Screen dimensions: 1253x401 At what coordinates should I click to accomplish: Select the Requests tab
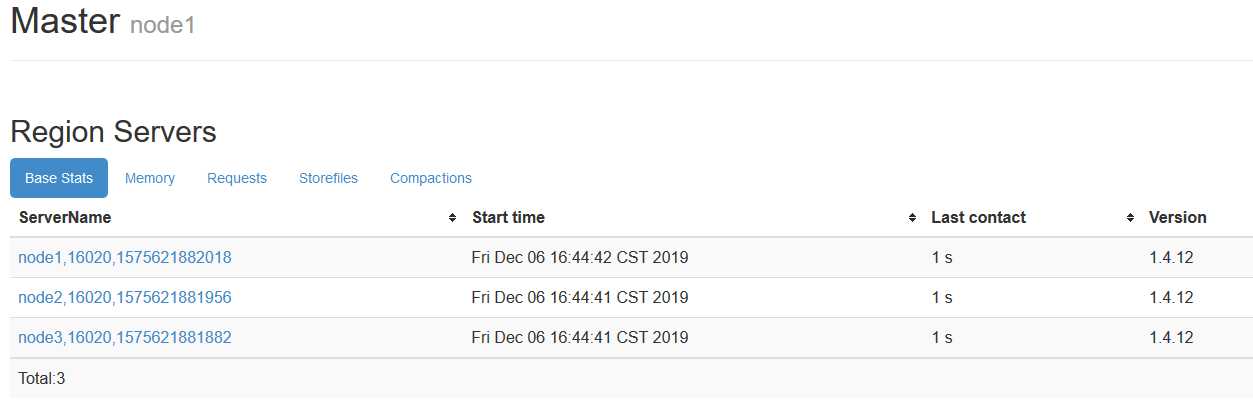click(237, 178)
